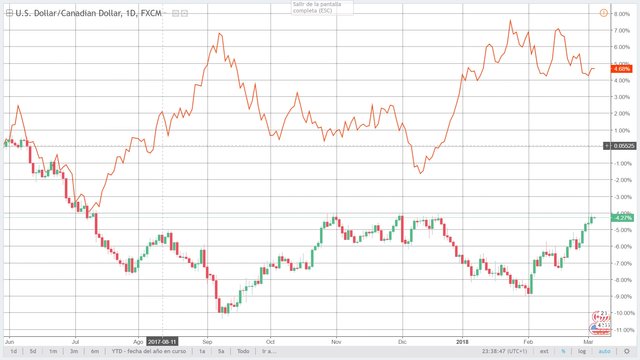This screenshot has height=360, width=640.
Task: Click the 0.00% dashed baseline value label 0.05525
Action: coord(624,146)
